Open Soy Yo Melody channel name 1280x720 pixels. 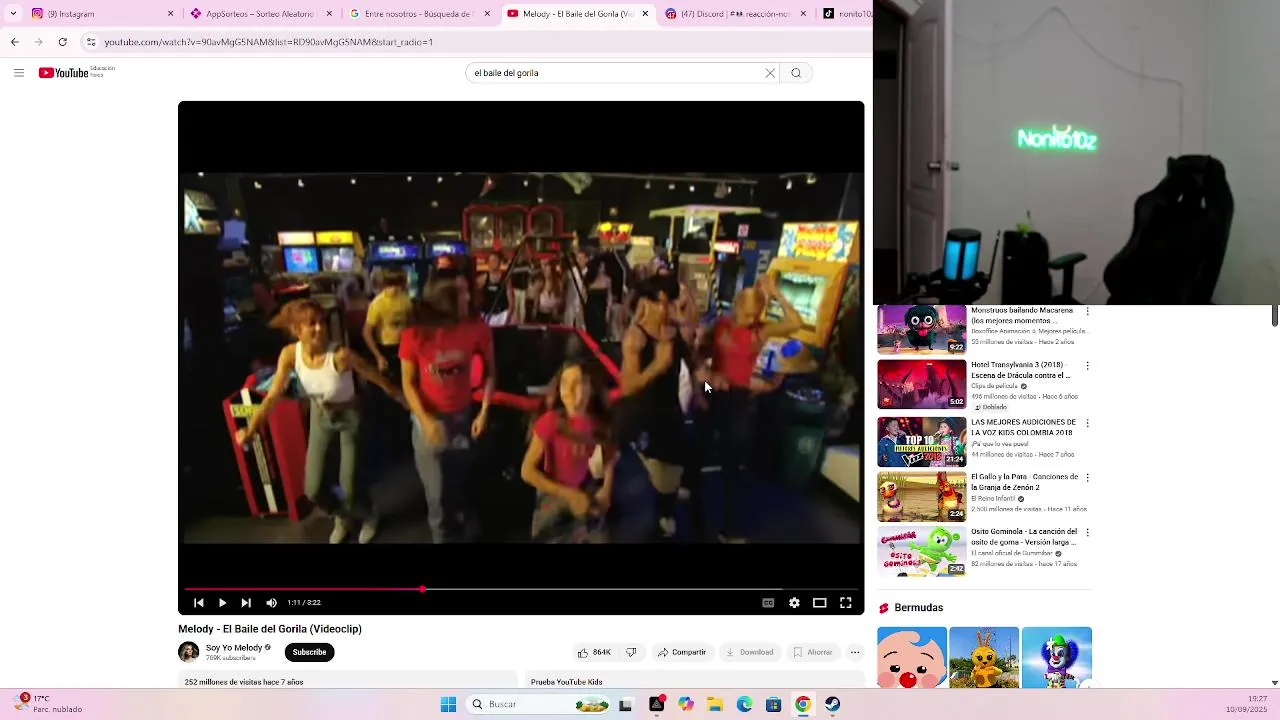(x=234, y=648)
